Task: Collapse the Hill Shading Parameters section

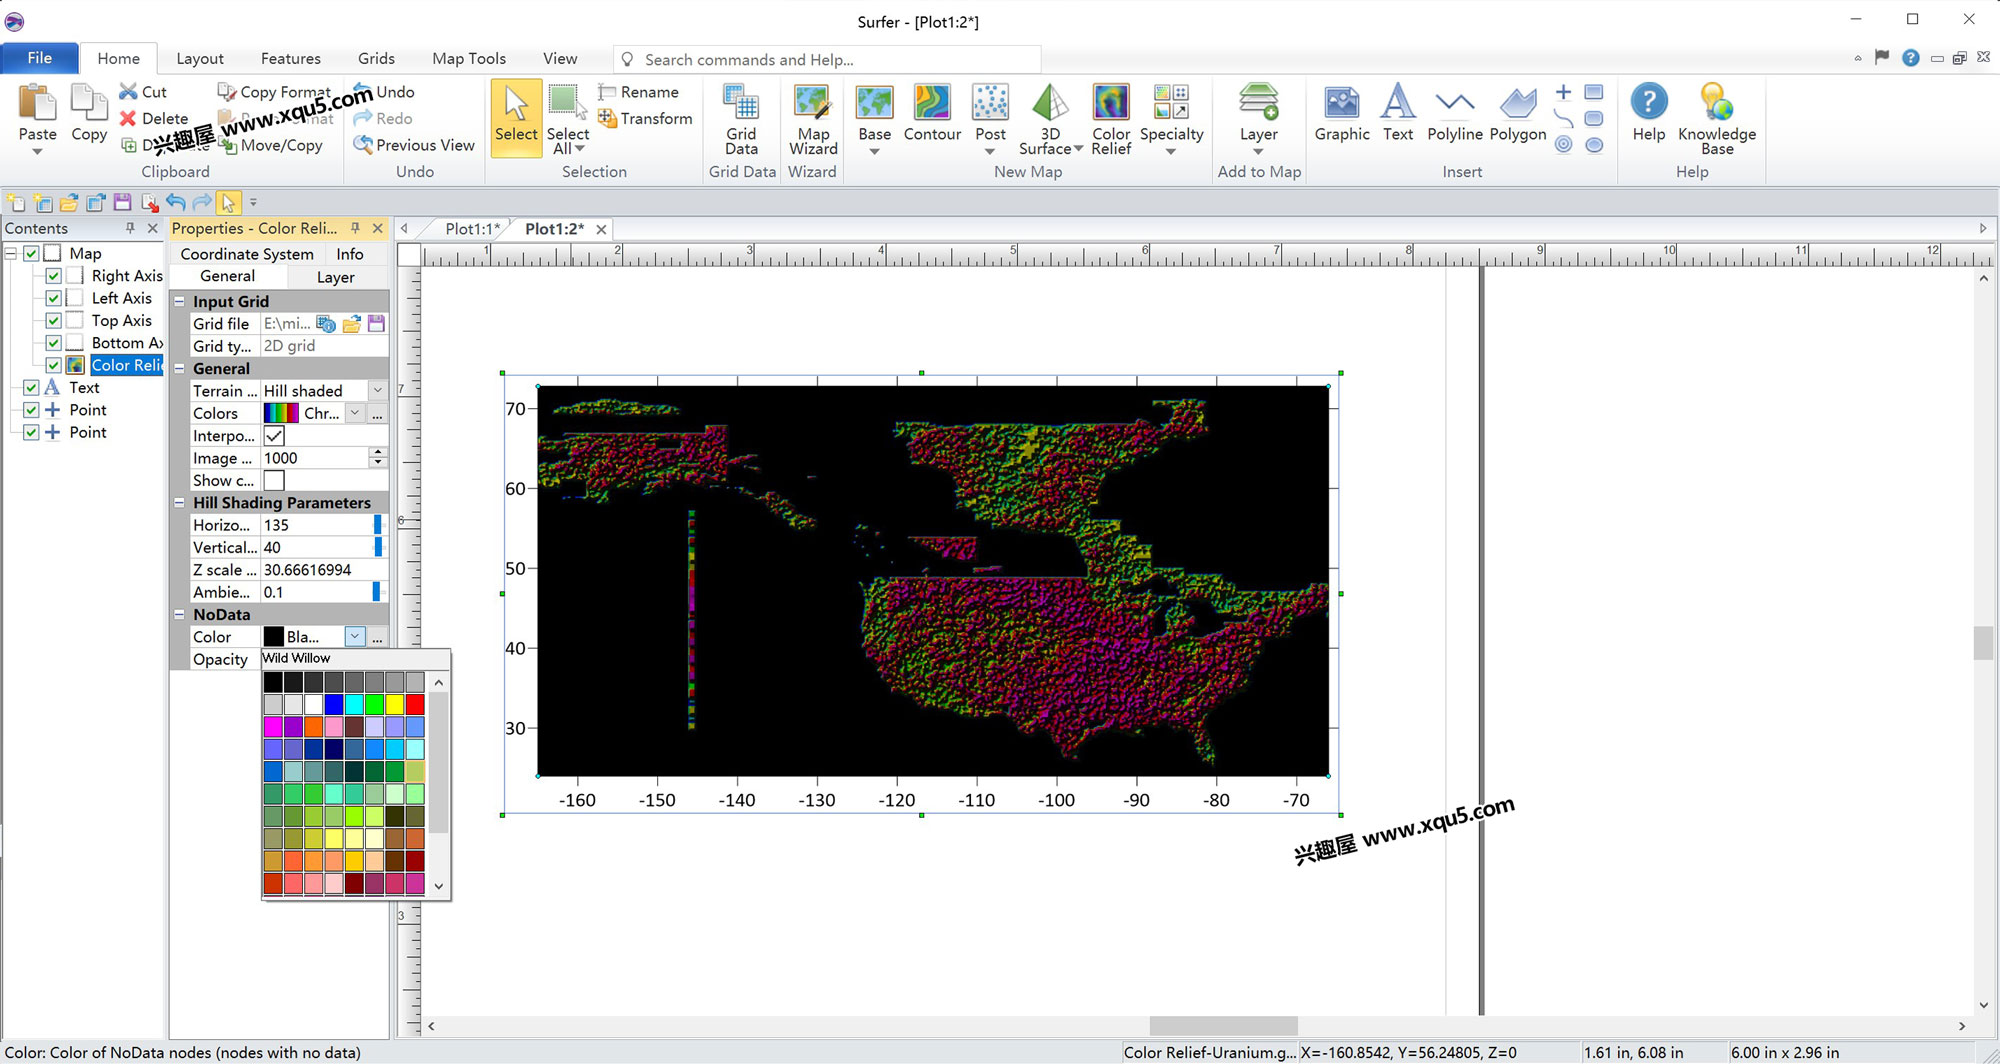Action: [x=180, y=503]
